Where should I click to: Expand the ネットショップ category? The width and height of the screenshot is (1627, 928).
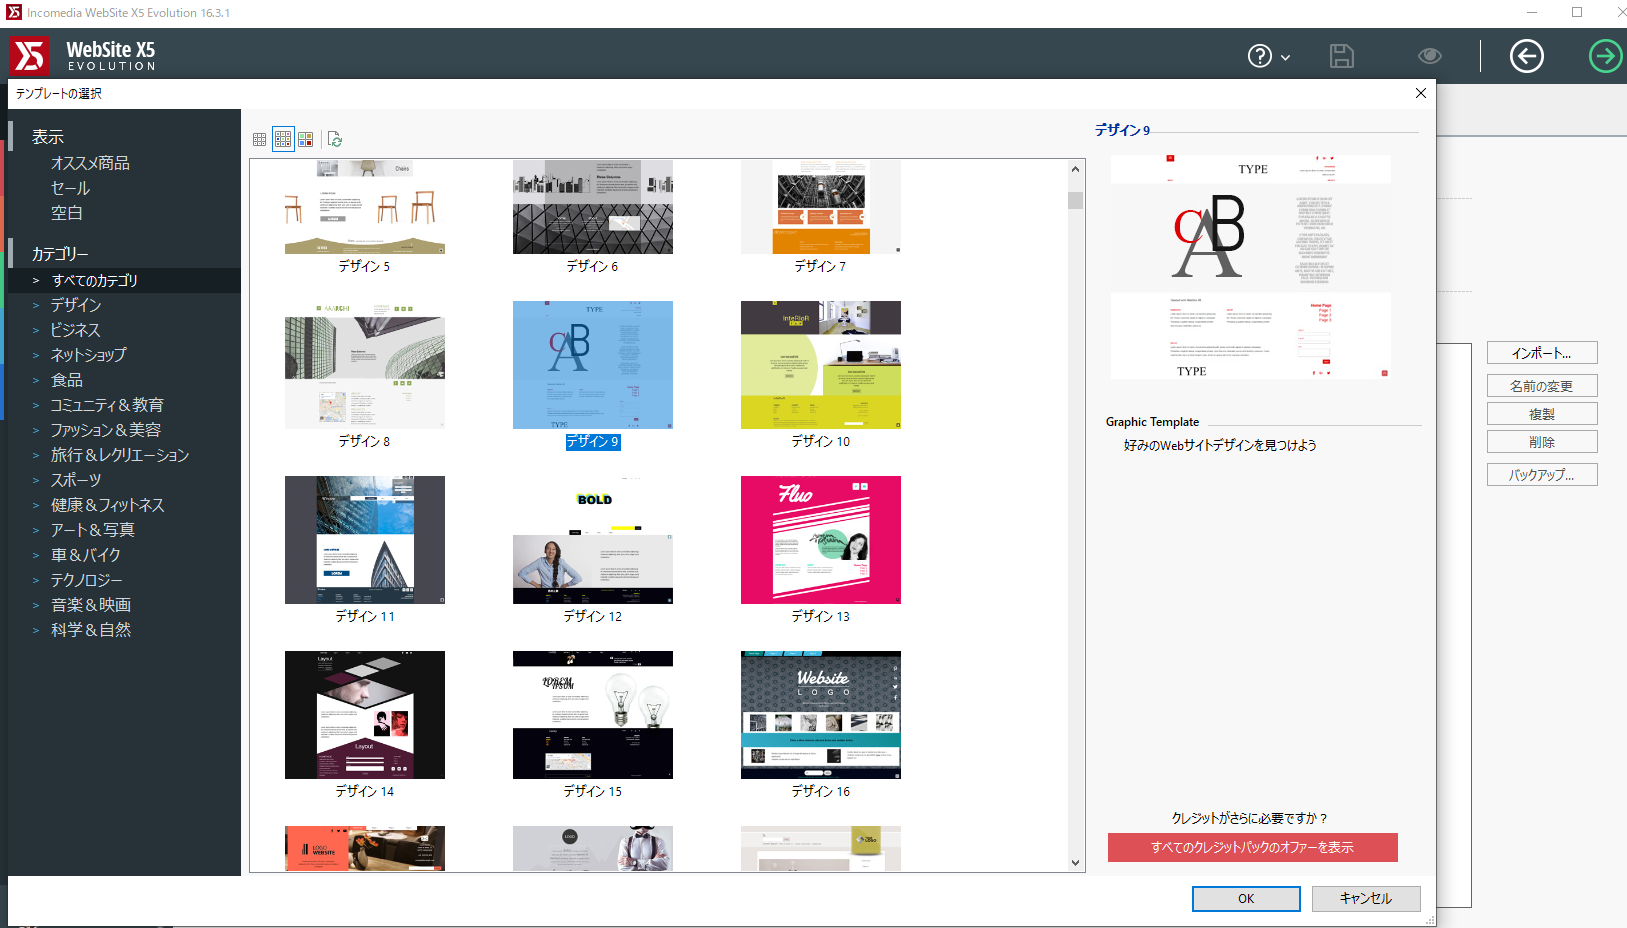point(36,356)
